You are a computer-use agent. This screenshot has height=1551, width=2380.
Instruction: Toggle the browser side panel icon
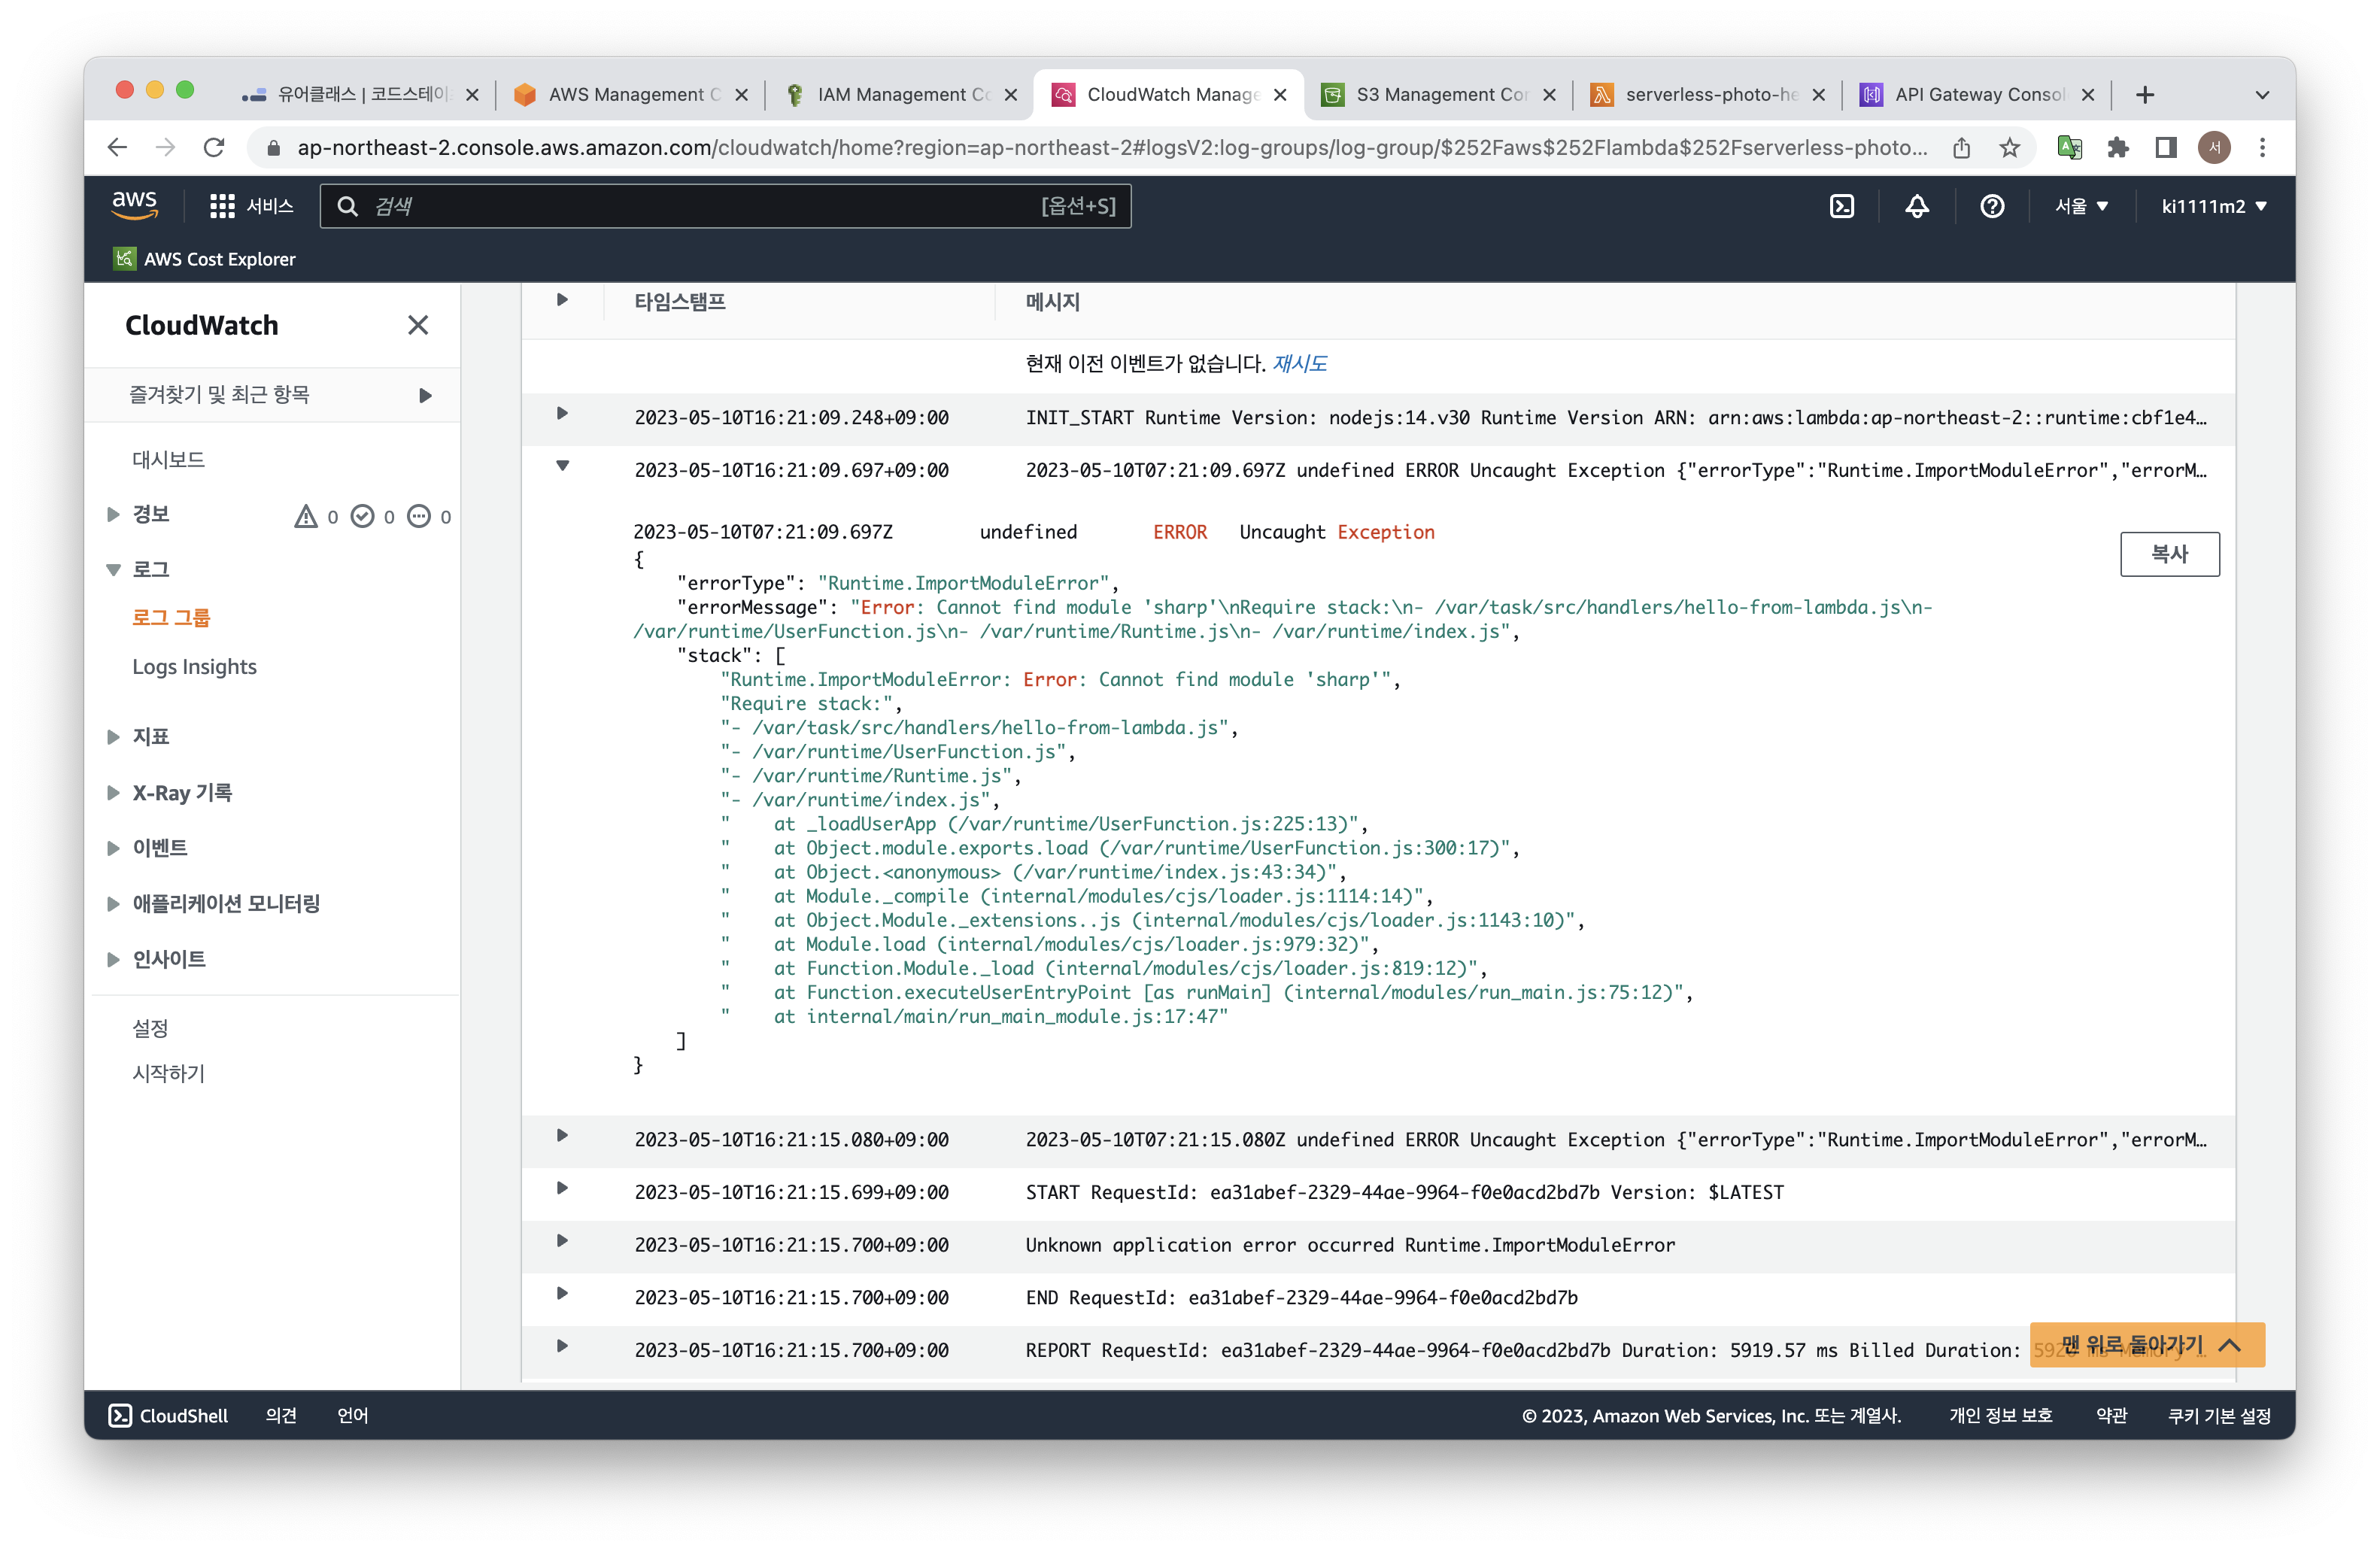click(2166, 148)
